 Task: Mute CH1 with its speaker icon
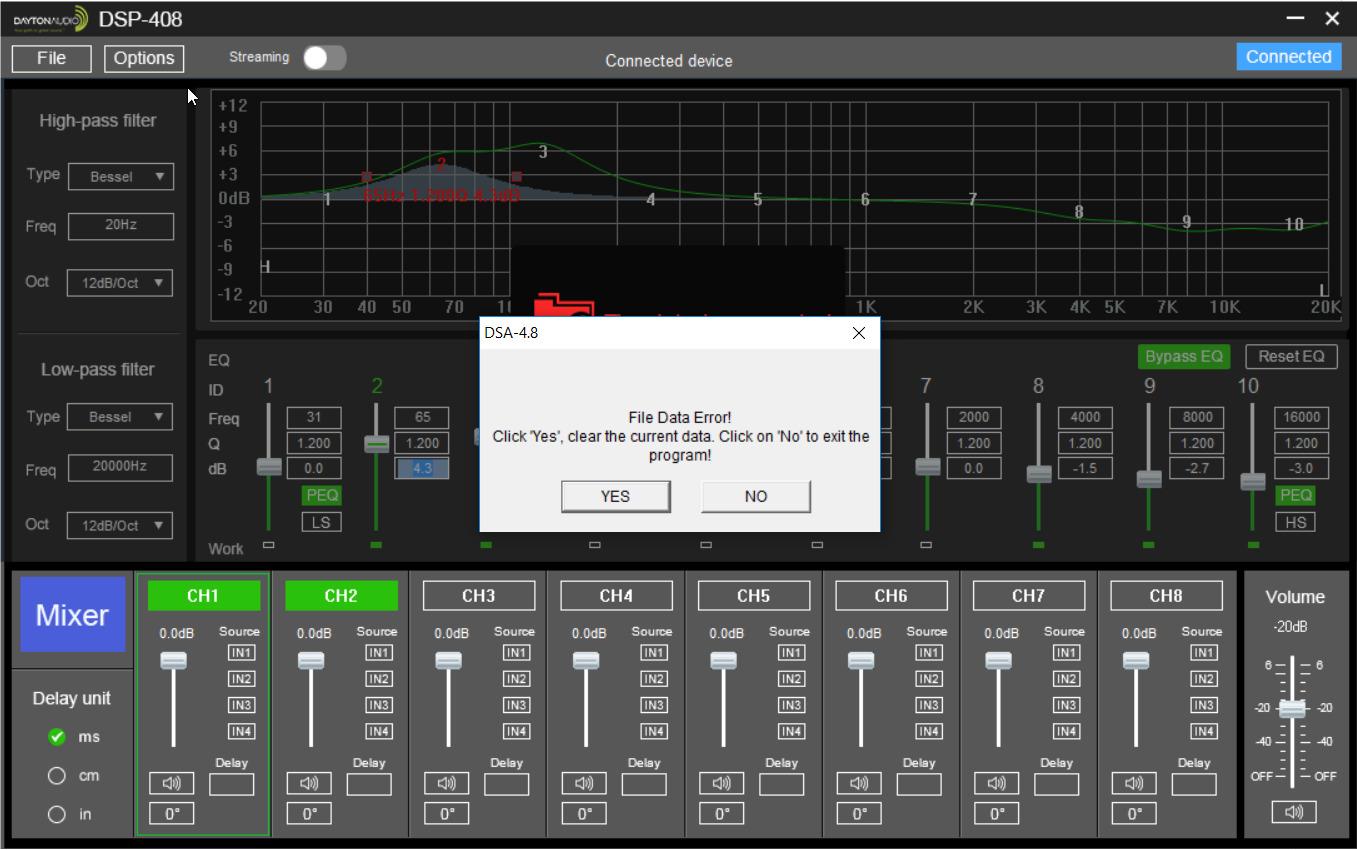click(x=172, y=783)
